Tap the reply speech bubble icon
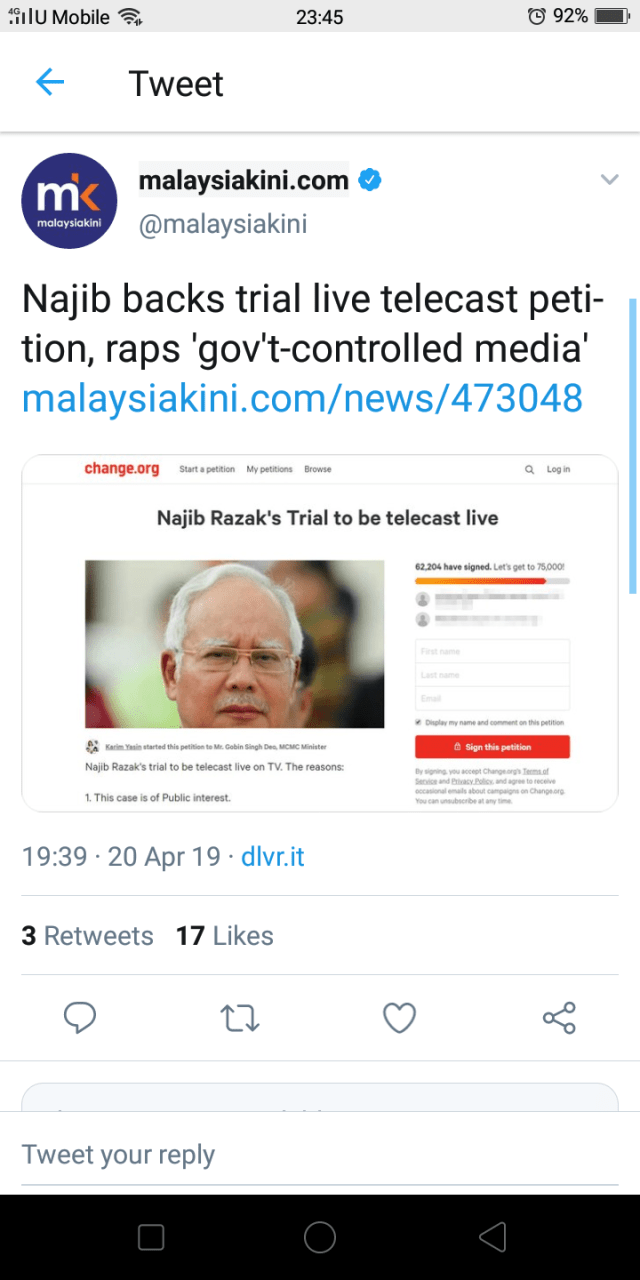The height and width of the screenshot is (1280, 640). tap(79, 1018)
